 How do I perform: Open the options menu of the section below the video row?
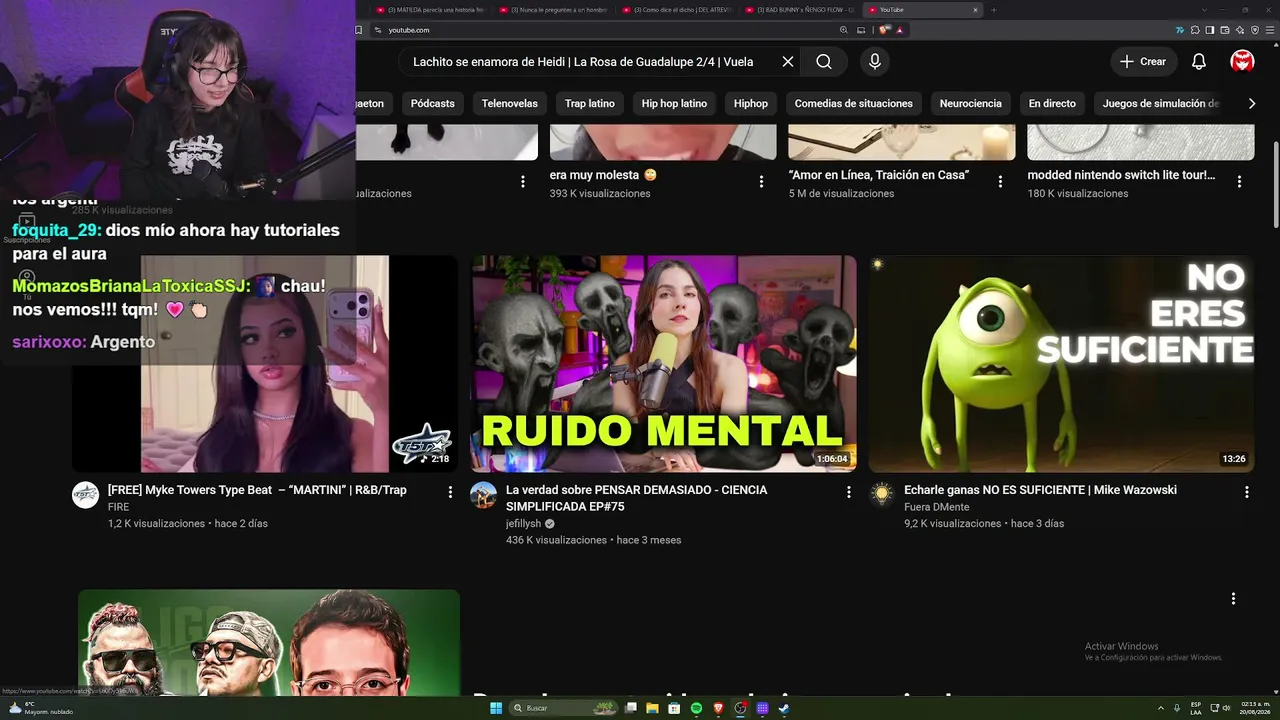[1233, 598]
